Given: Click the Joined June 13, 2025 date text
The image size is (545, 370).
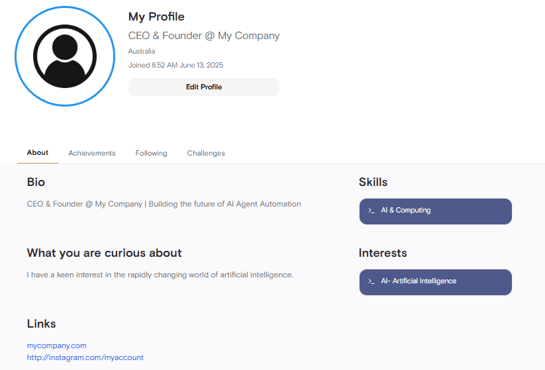Looking at the screenshot, I should click(176, 65).
